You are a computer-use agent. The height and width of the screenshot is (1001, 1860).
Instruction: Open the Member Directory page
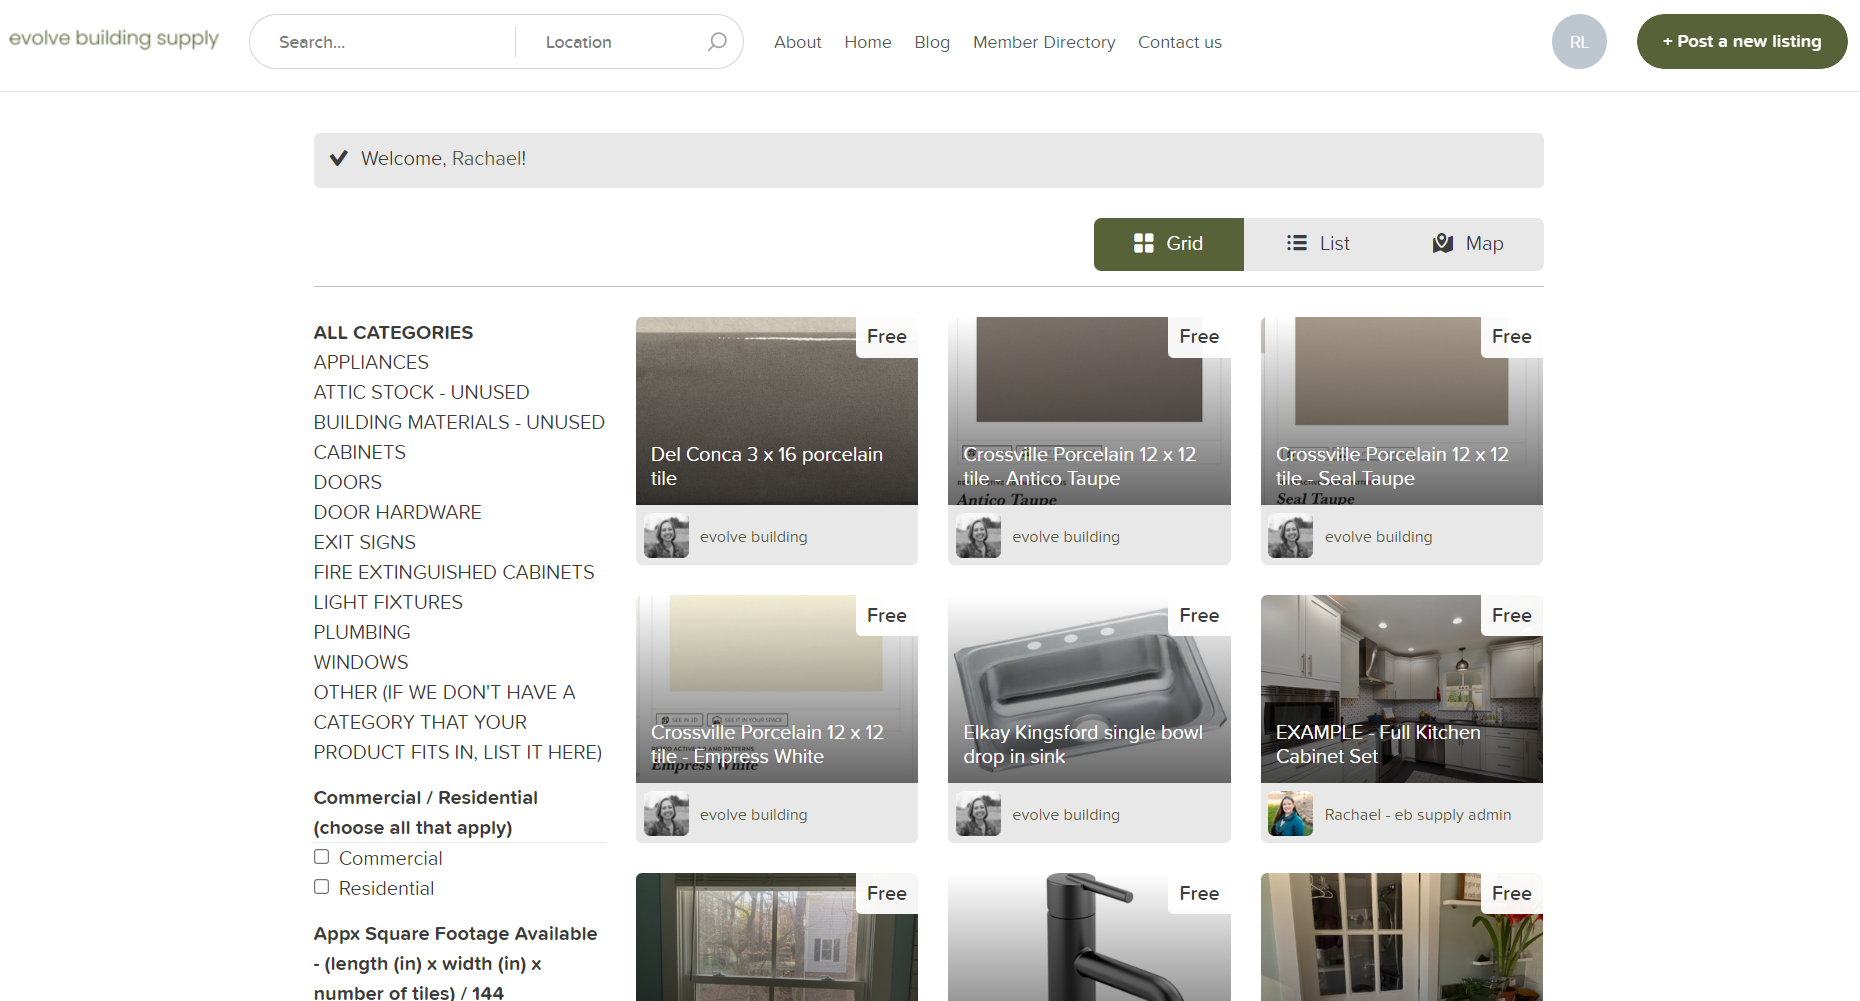[x=1043, y=42]
